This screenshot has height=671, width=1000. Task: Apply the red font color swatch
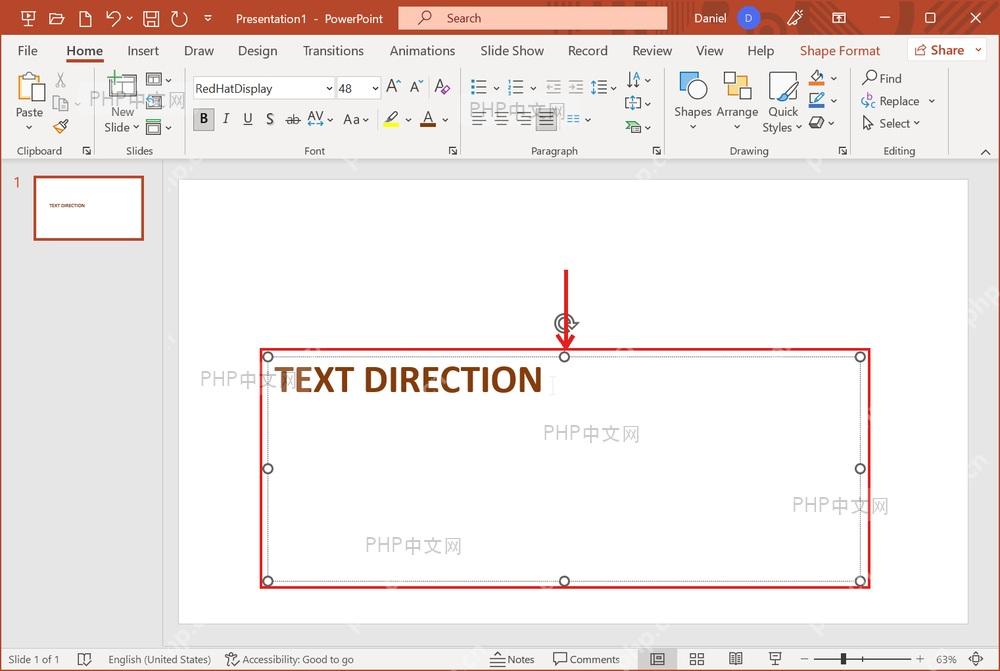(x=428, y=119)
